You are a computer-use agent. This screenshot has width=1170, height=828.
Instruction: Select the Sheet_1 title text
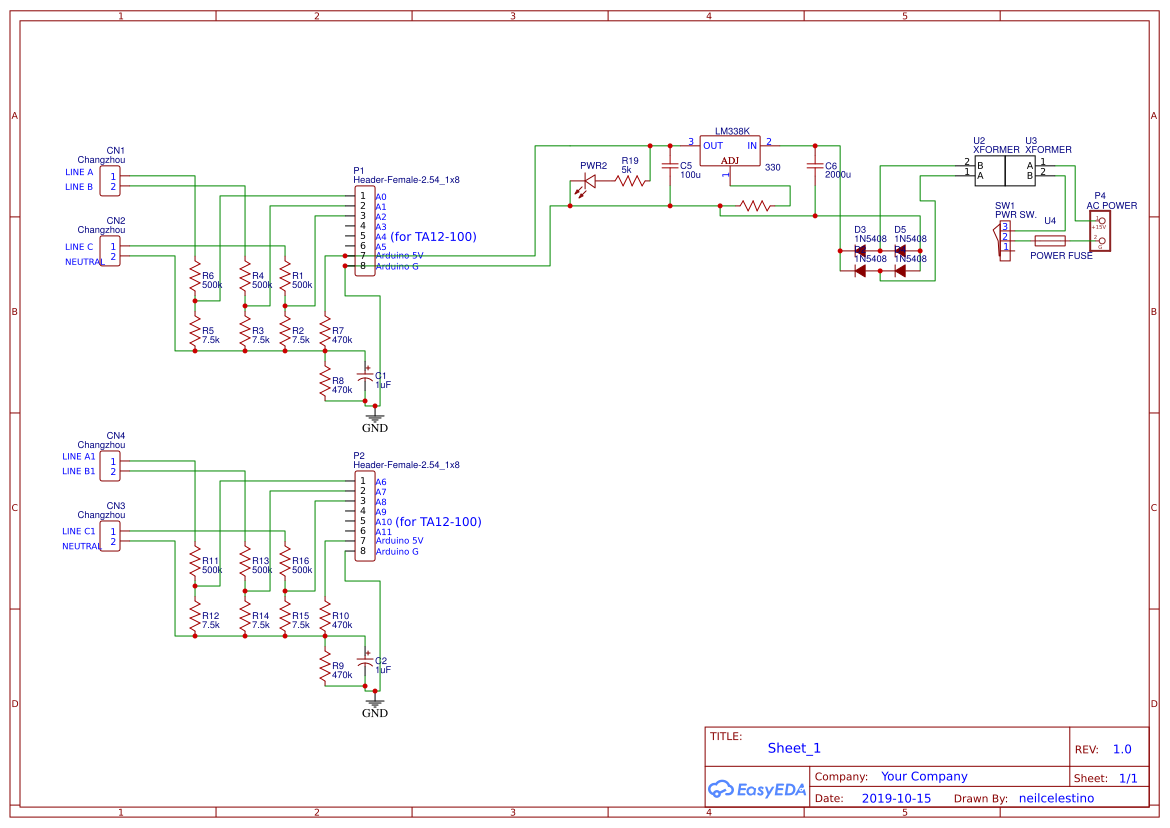coord(793,748)
